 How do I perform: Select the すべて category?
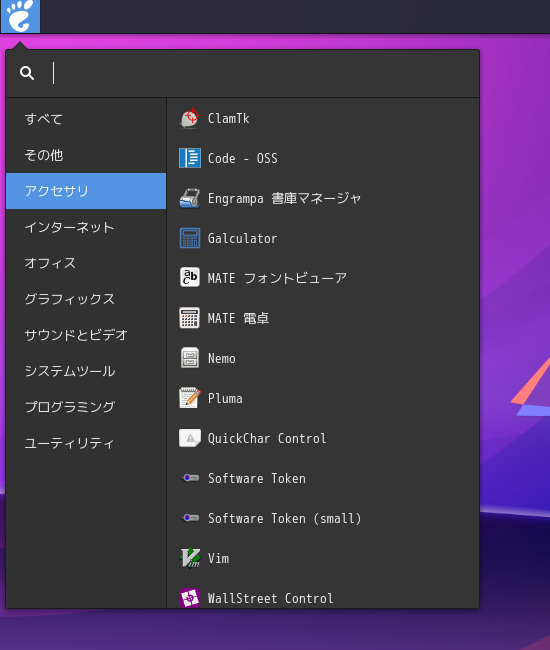tap(86, 119)
